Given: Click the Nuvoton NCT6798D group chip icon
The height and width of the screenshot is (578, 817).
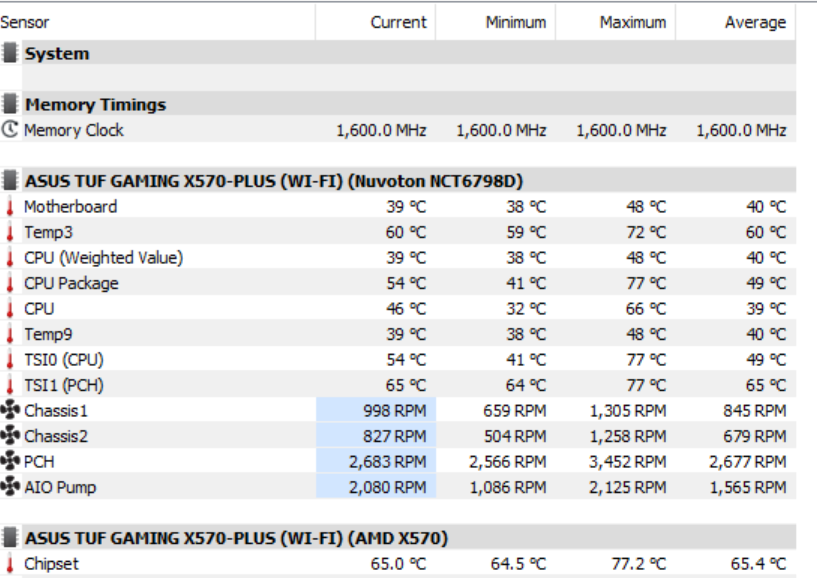Looking at the screenshot, I should point(9,181).
